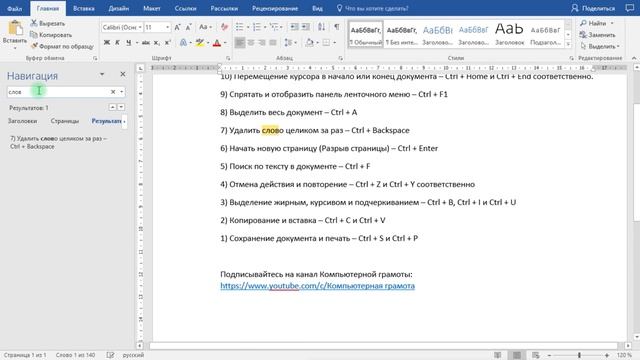The image size is (640, 360).
Task: Toggle italic (К) formatting
Action: pos(118,42)
